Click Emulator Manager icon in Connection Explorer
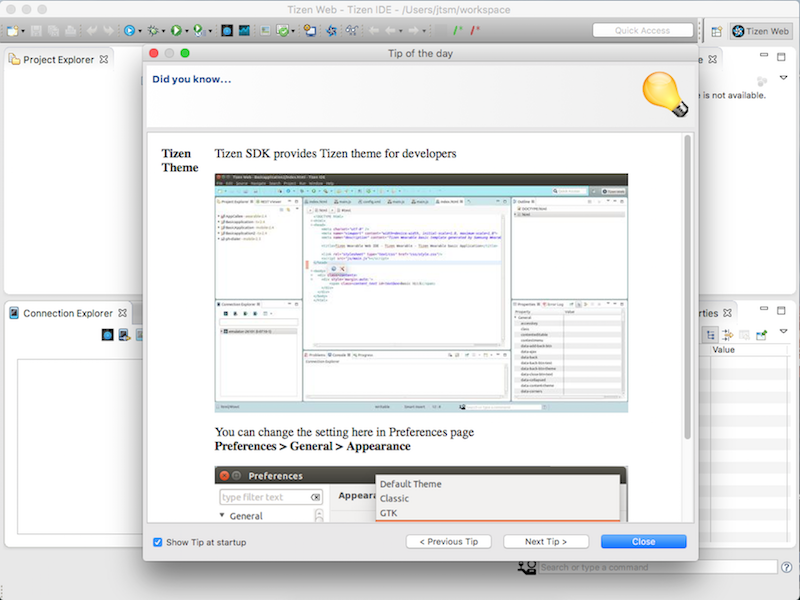 pos(107,335)
